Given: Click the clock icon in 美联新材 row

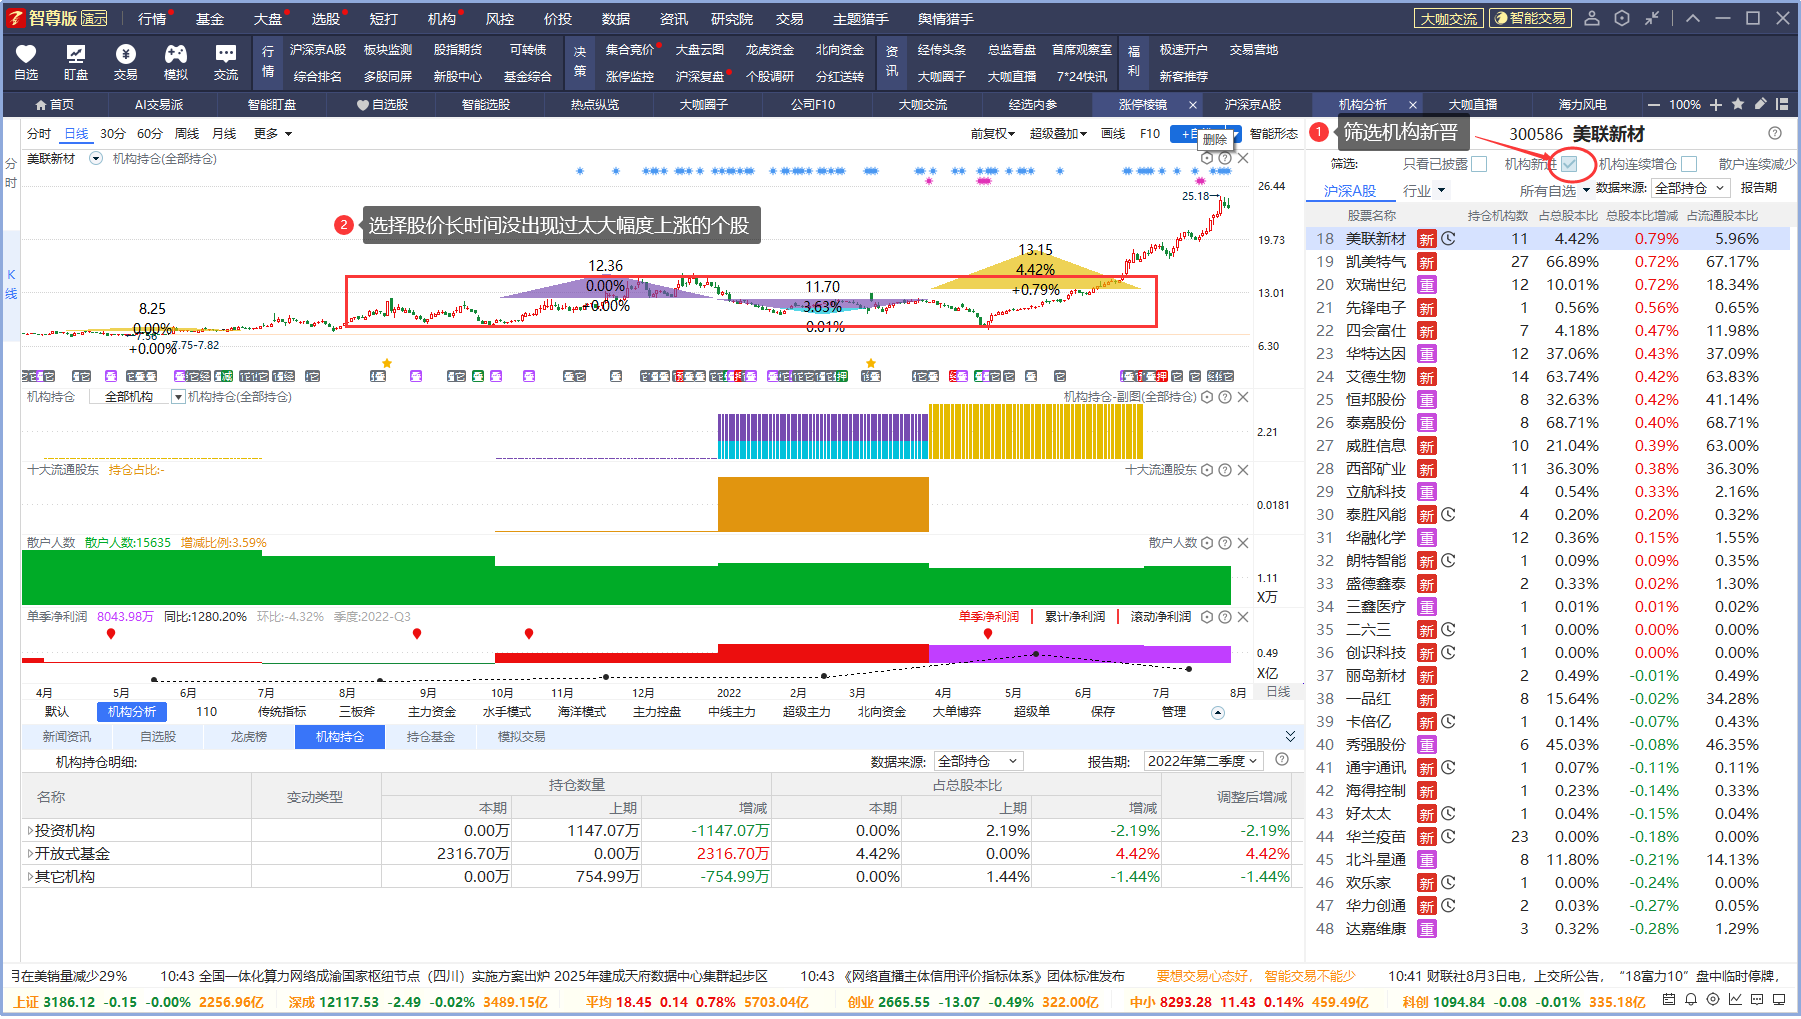Looking at the screenshot, I should tap(1448, 238).
